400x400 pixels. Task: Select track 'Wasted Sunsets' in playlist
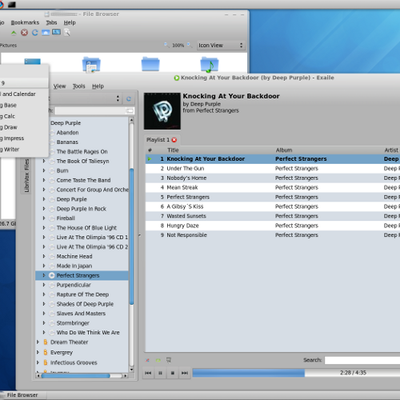(273, 216)
